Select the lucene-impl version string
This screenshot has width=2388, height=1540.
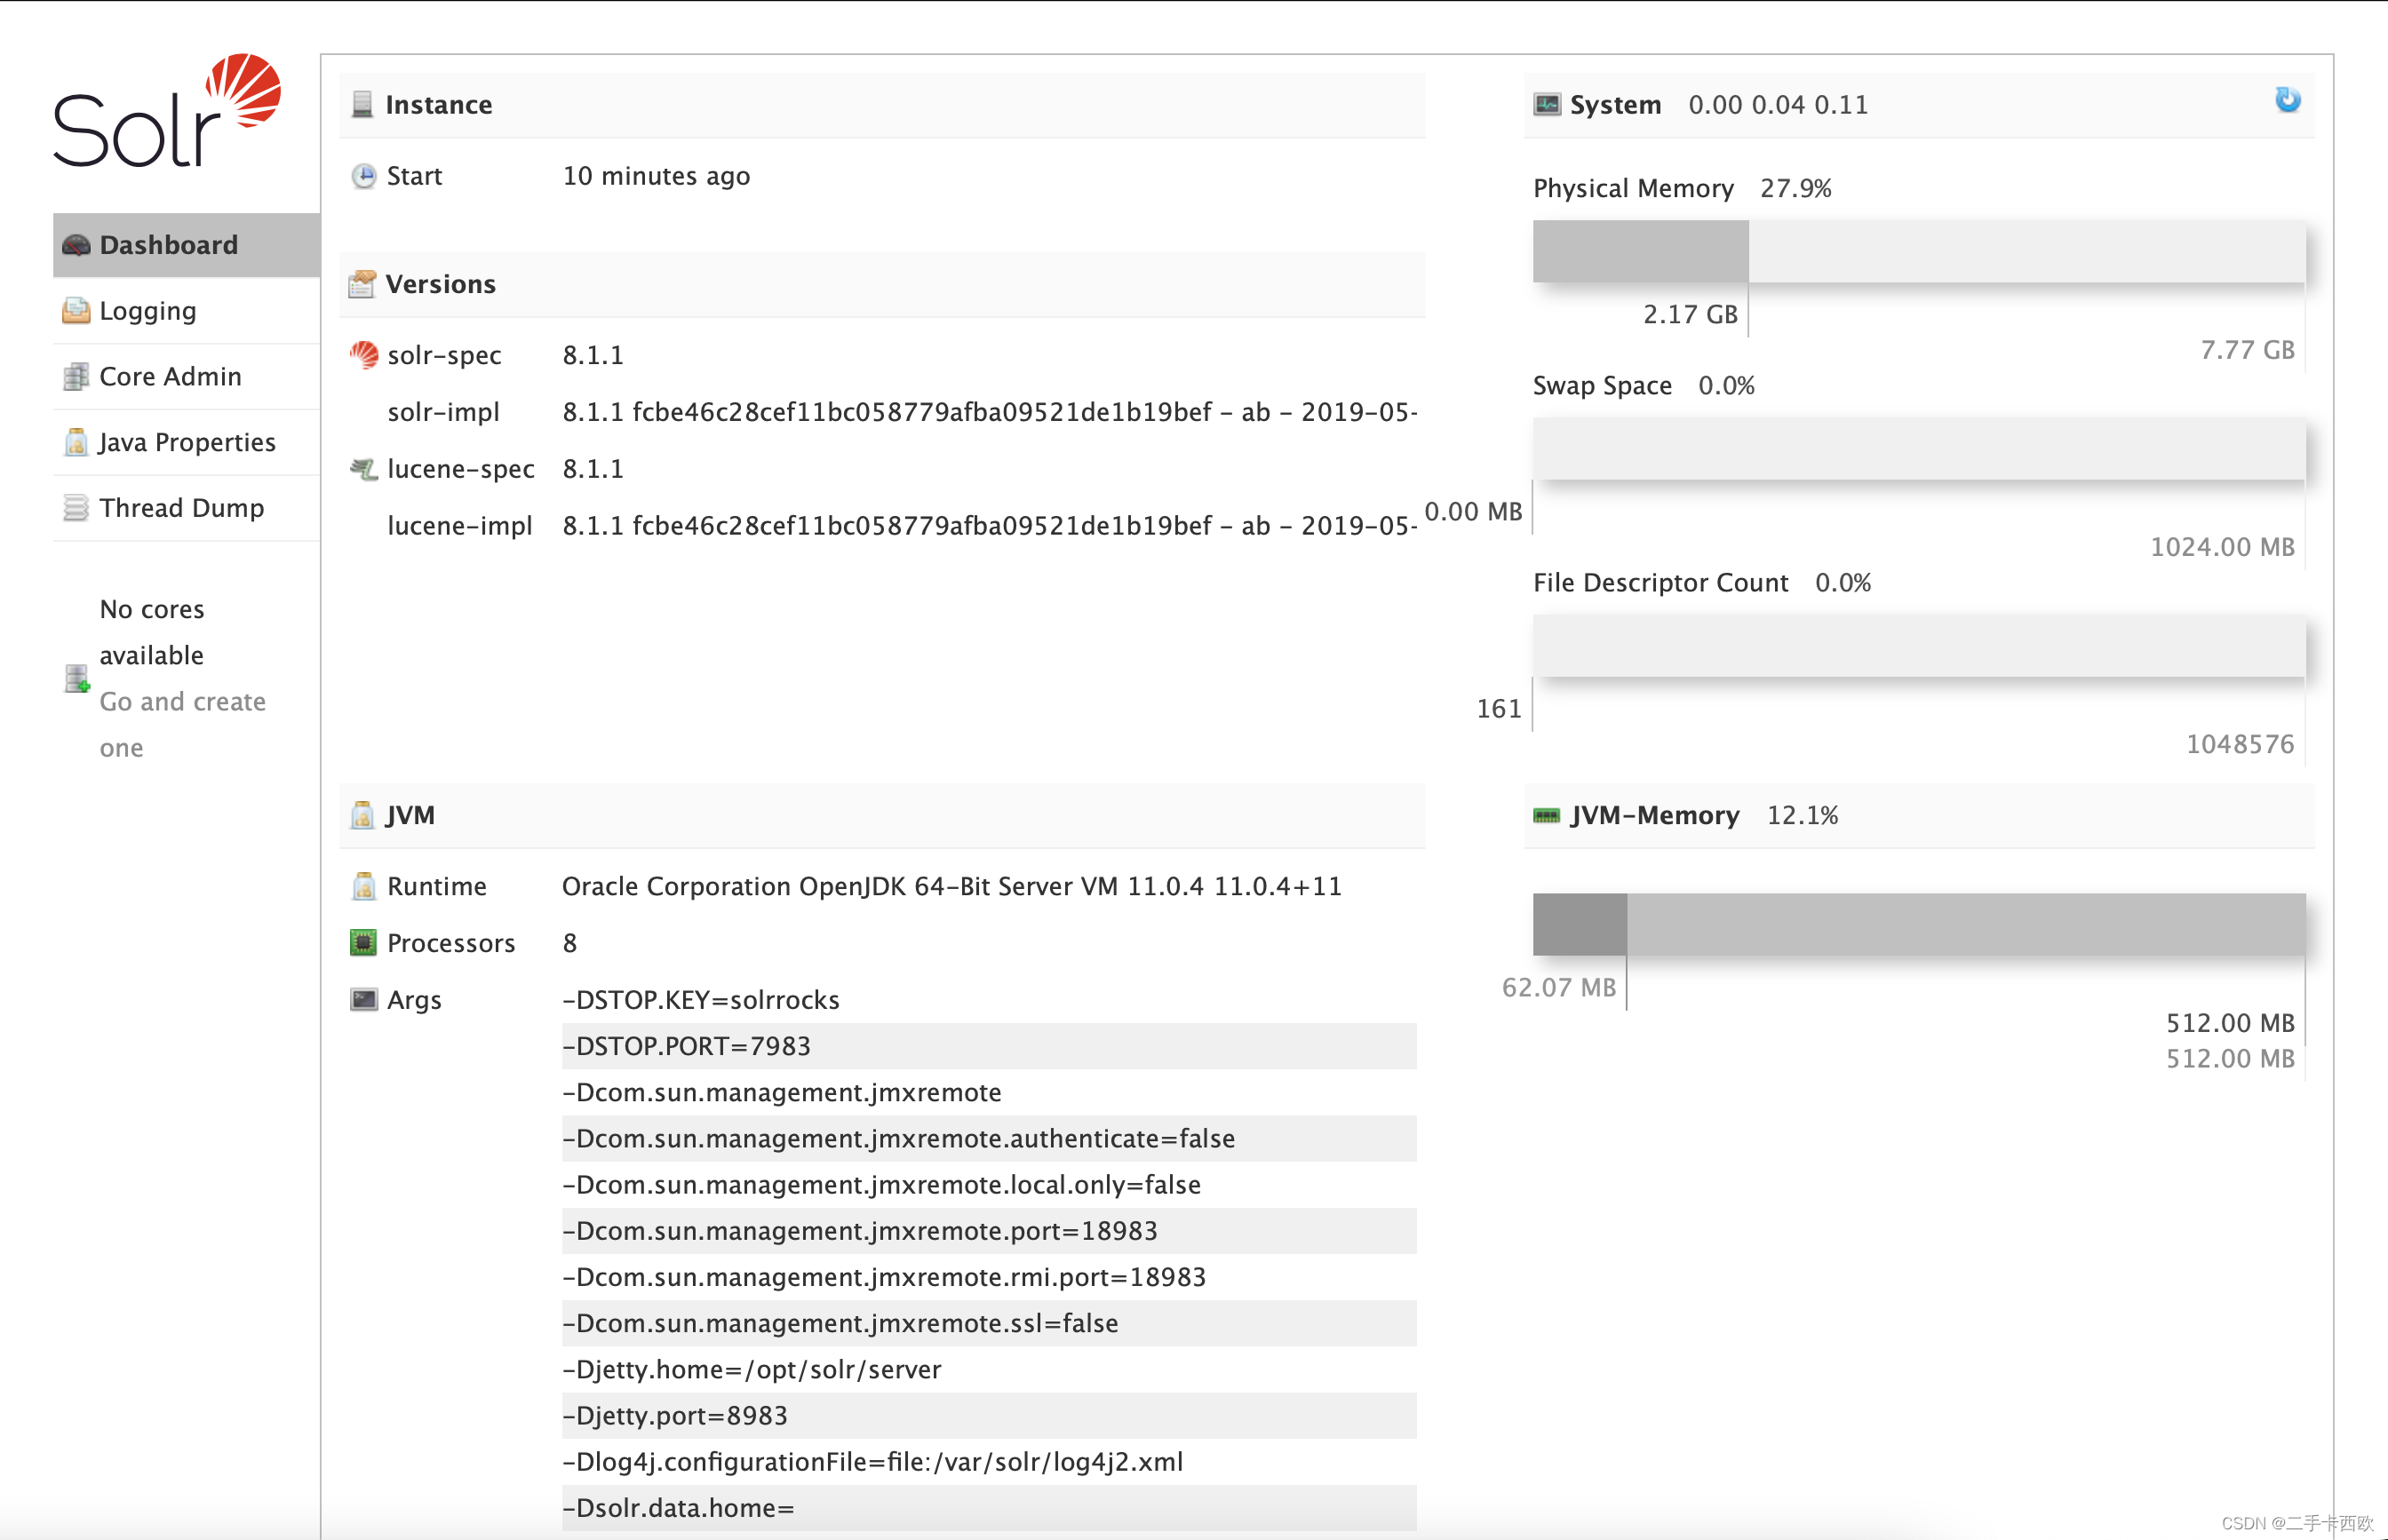(x=990, y=526)
